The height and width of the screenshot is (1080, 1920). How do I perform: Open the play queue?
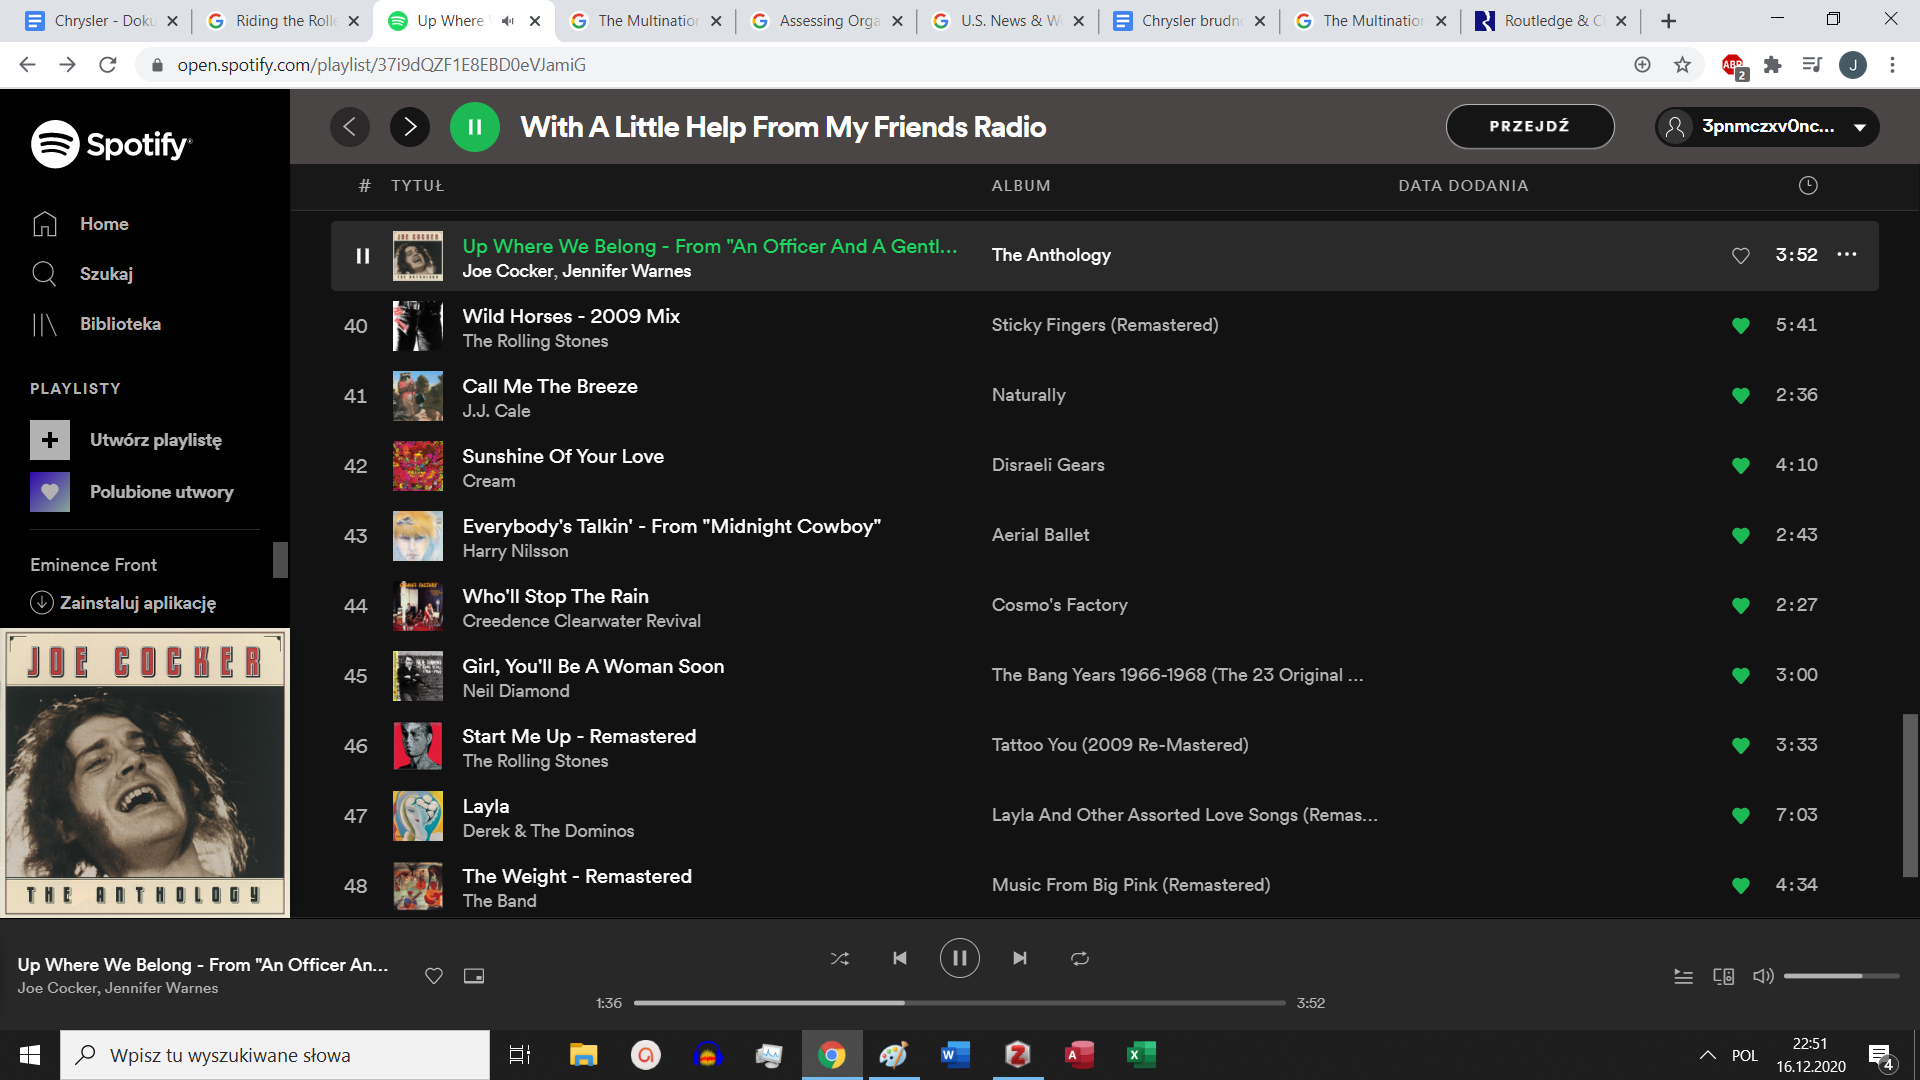[x=1684, y=976]
